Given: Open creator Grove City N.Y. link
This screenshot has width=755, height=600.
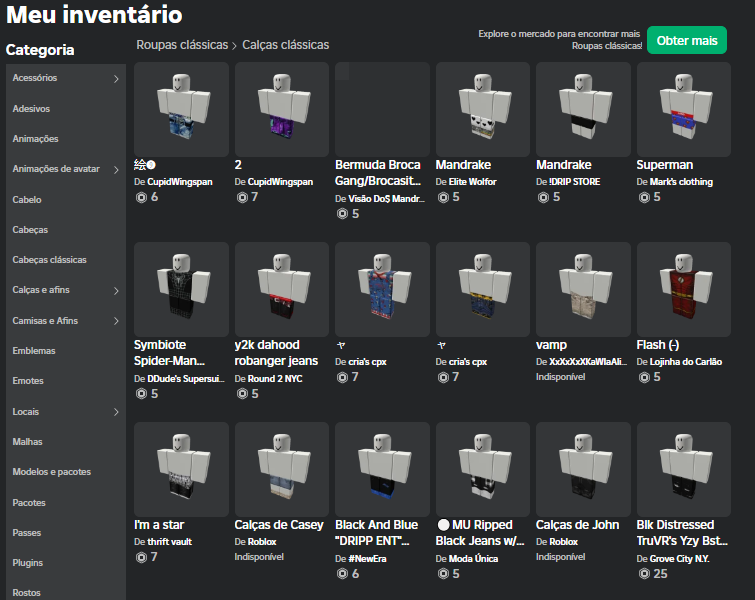Looking at the screenshot, I should point(679,559).
